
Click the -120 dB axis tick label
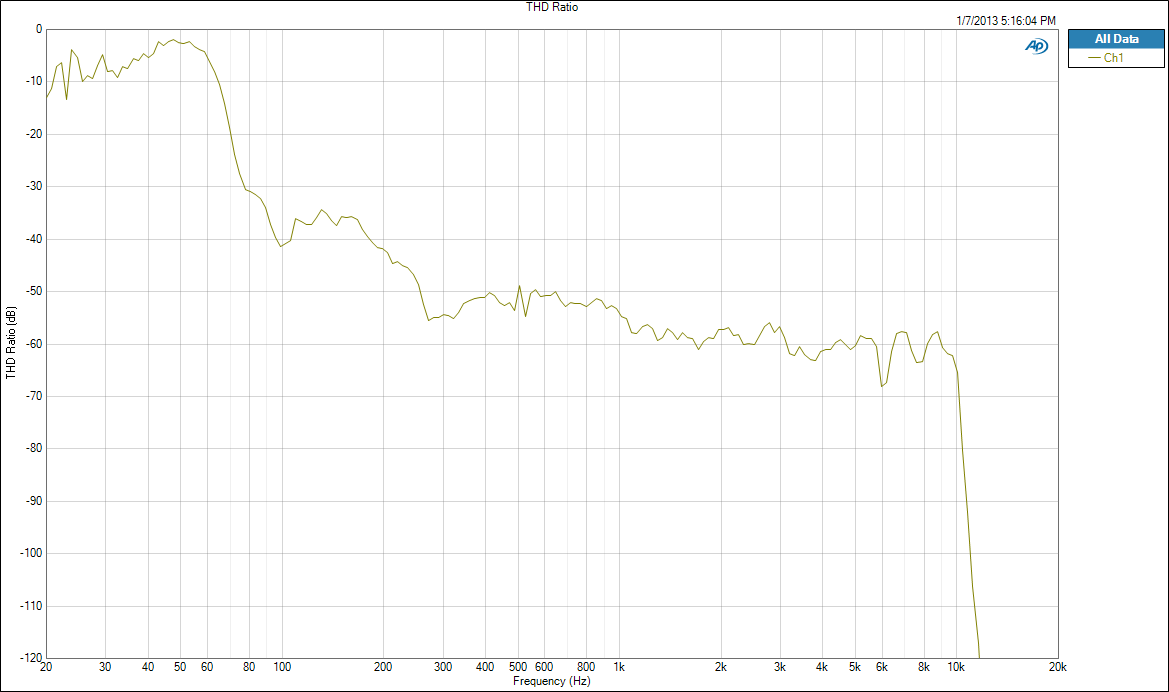(31, 658)
